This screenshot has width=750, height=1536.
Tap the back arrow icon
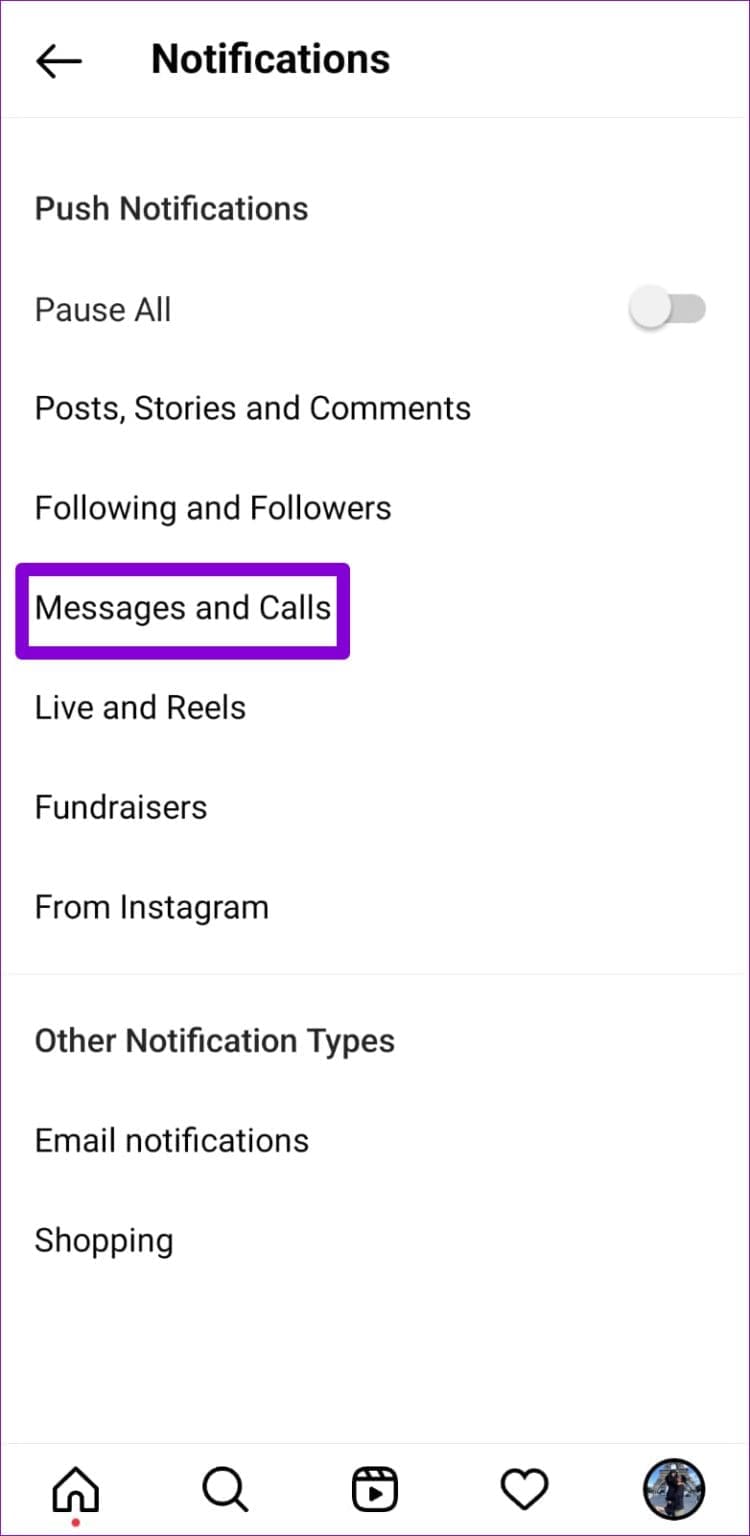click(58, 60)
